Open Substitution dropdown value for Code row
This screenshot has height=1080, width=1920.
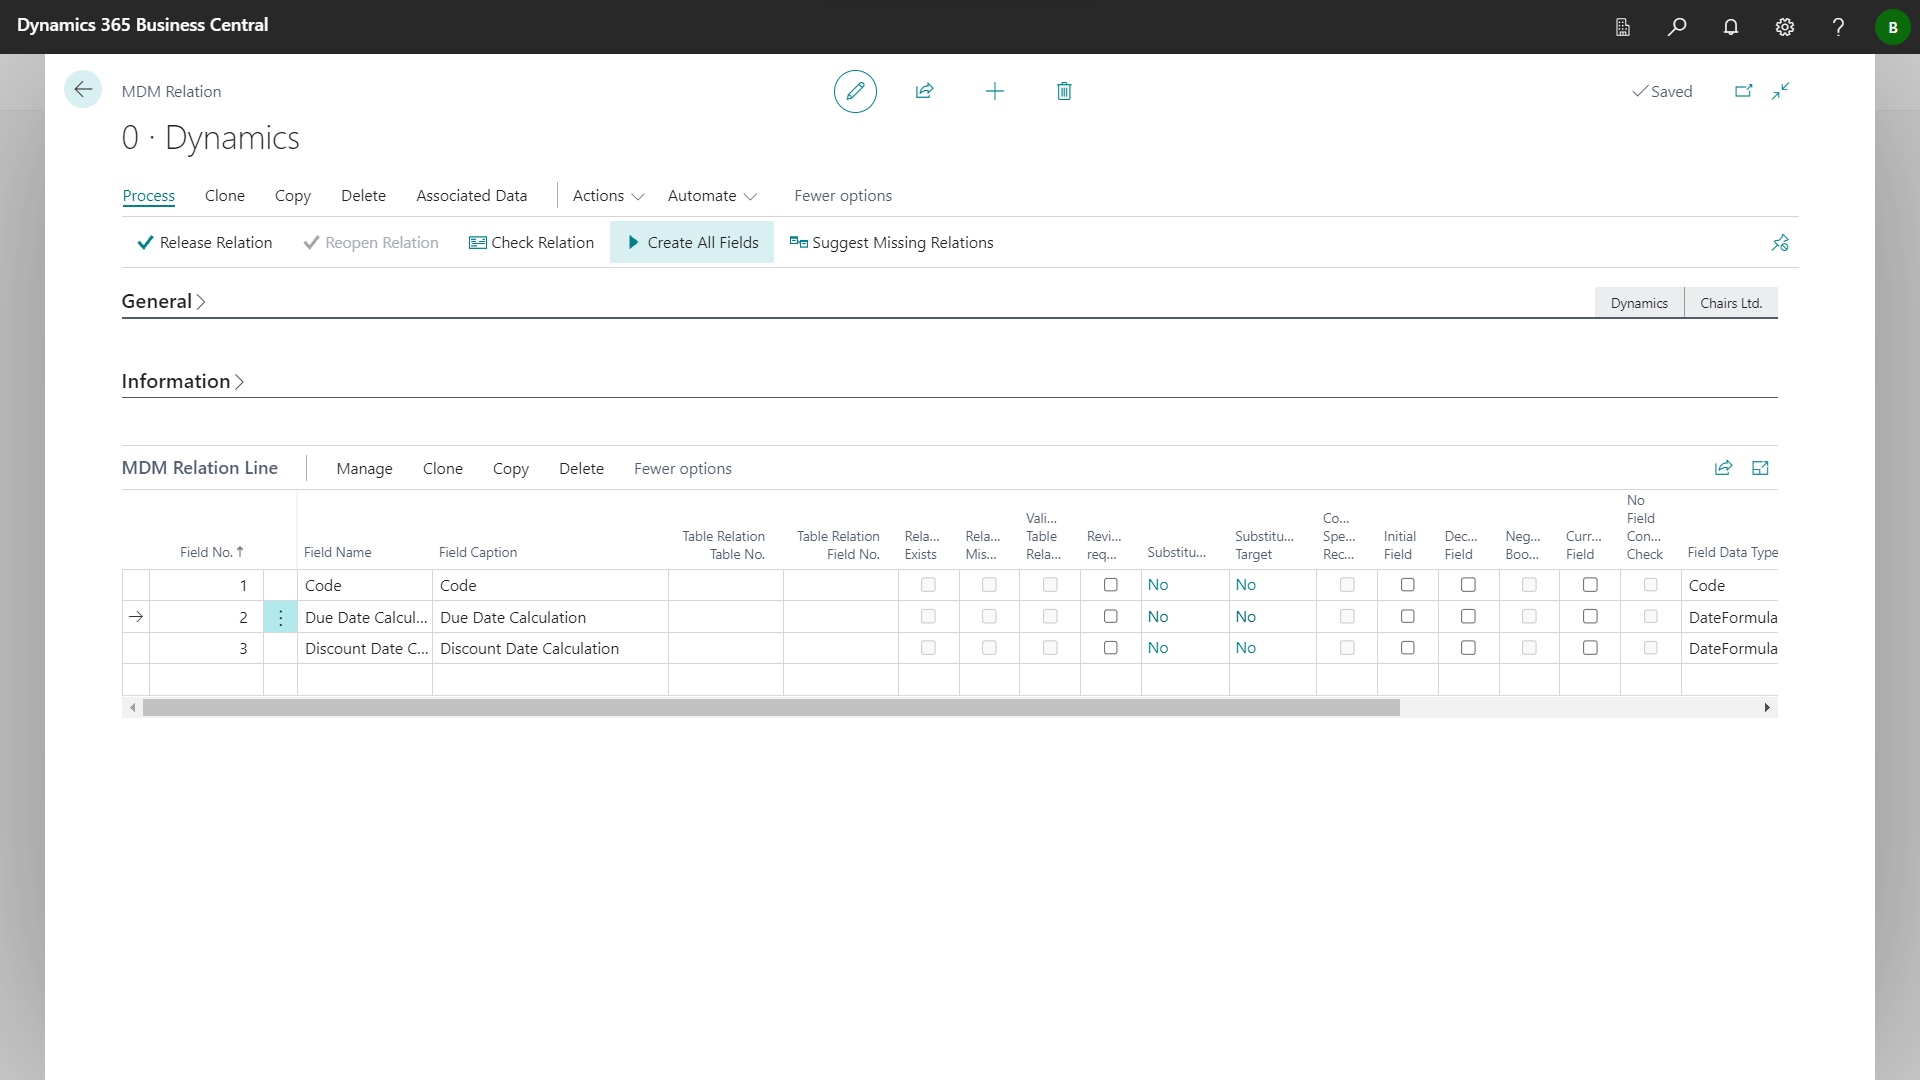(x=1158, y=585)
